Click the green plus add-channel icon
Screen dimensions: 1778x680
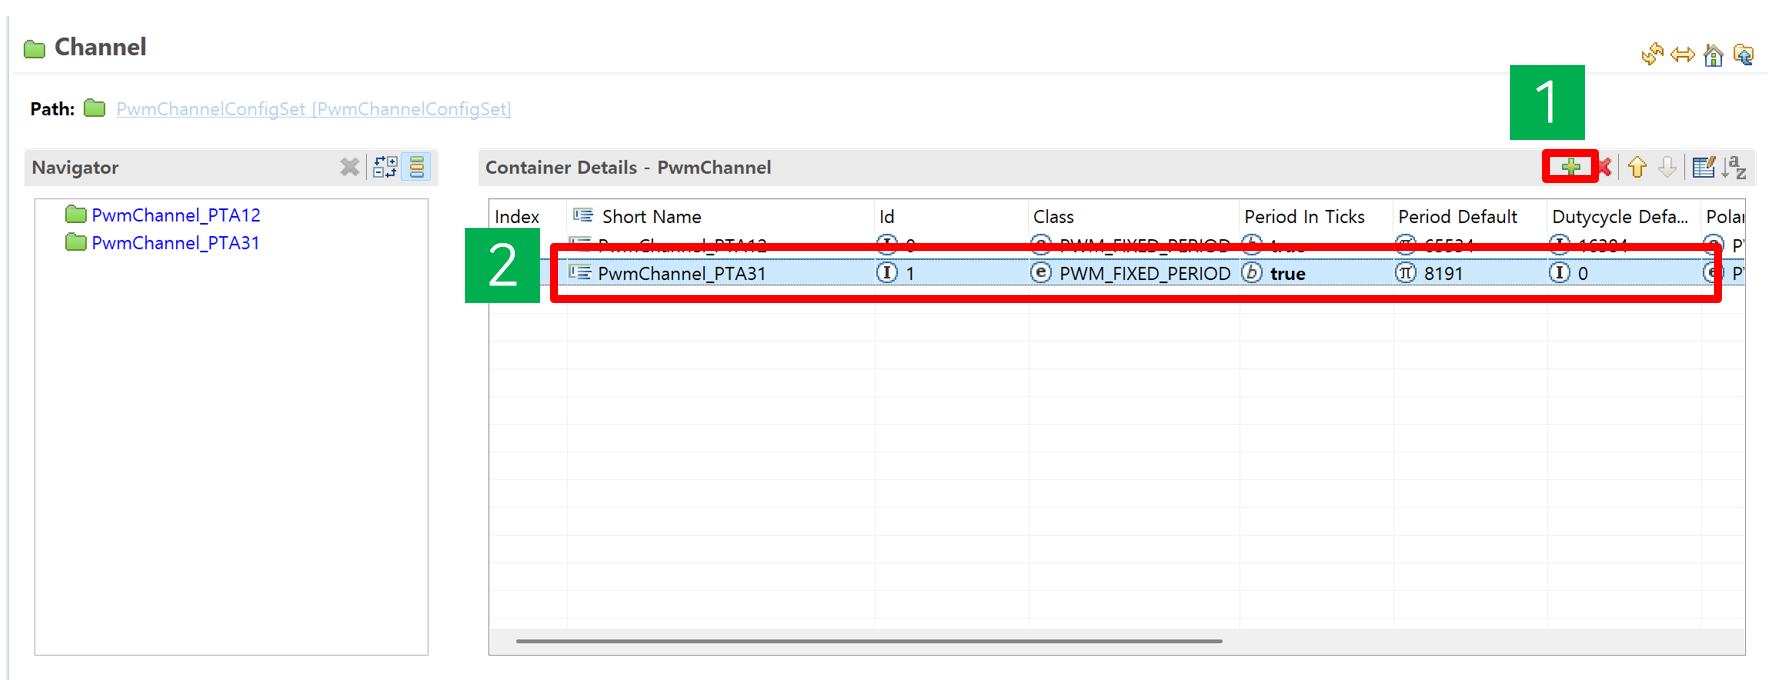click(1570, 167)
